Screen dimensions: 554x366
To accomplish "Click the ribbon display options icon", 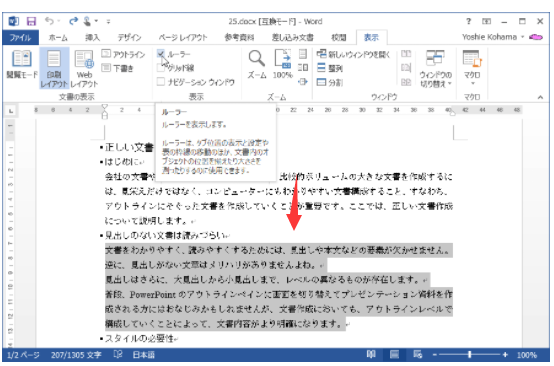I will 487,22.
